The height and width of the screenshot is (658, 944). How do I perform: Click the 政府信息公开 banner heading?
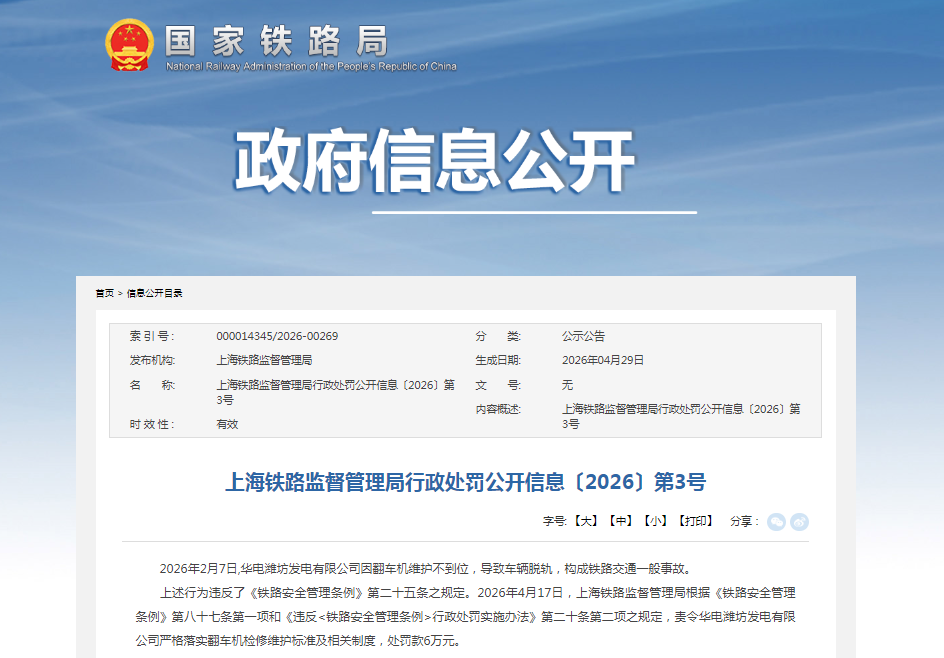point(435,160)
